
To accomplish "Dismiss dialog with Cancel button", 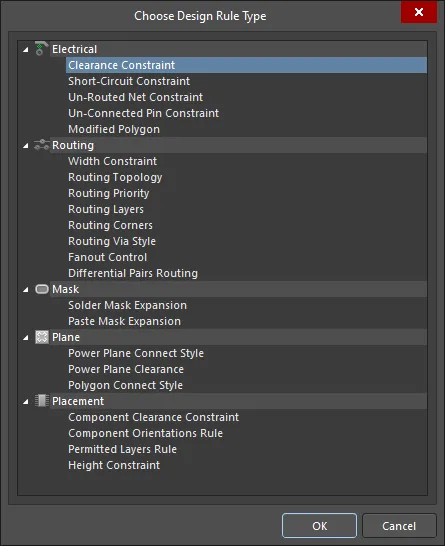I will pyautogui.click(x=399, y=526).
